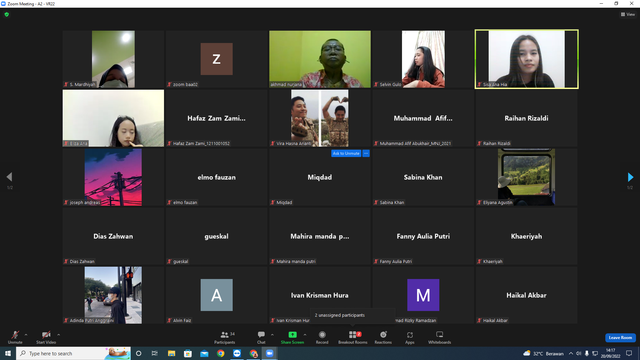Select highlighted active speaker video tile
The width and height of the screenshot is (640, 360).
coord(527,59)
